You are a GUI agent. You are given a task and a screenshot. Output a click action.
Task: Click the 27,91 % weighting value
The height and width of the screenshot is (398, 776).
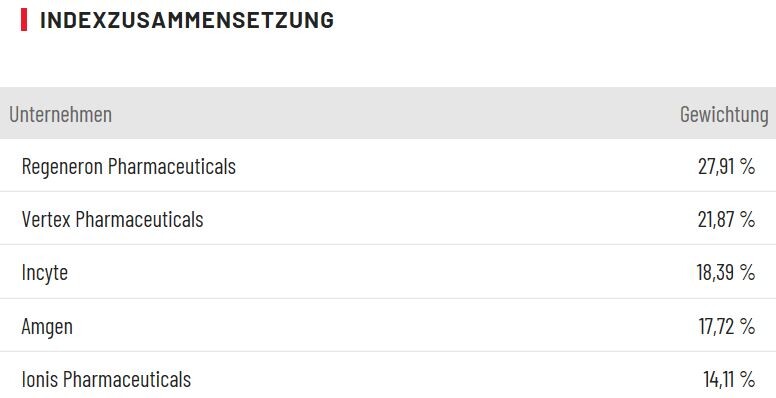point(726,166)
